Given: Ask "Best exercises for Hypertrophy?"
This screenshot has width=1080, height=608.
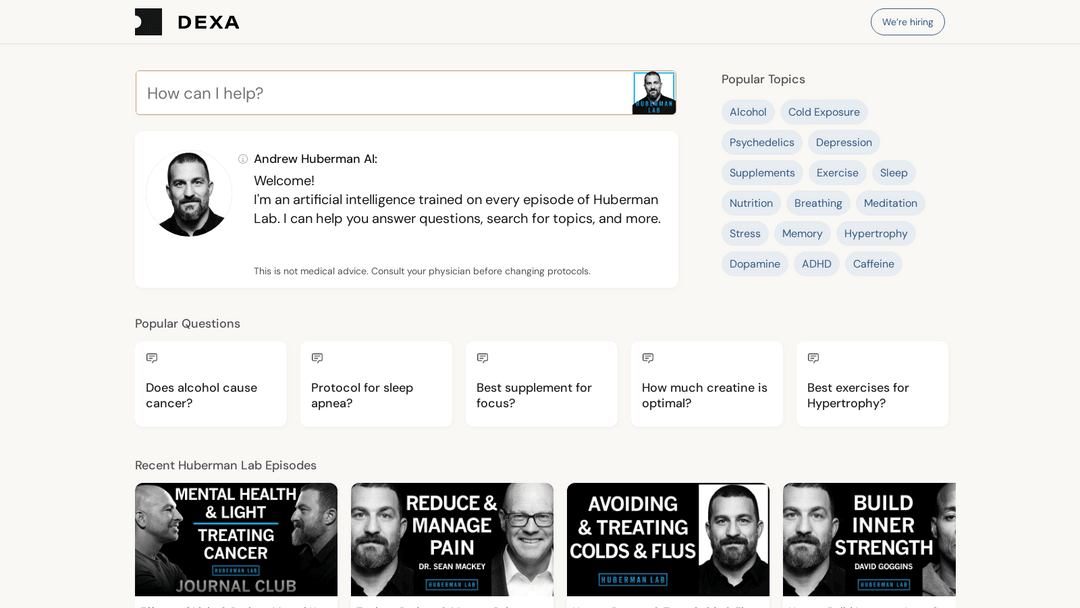Looking at the screenshot, I should (x=872, y=384).
